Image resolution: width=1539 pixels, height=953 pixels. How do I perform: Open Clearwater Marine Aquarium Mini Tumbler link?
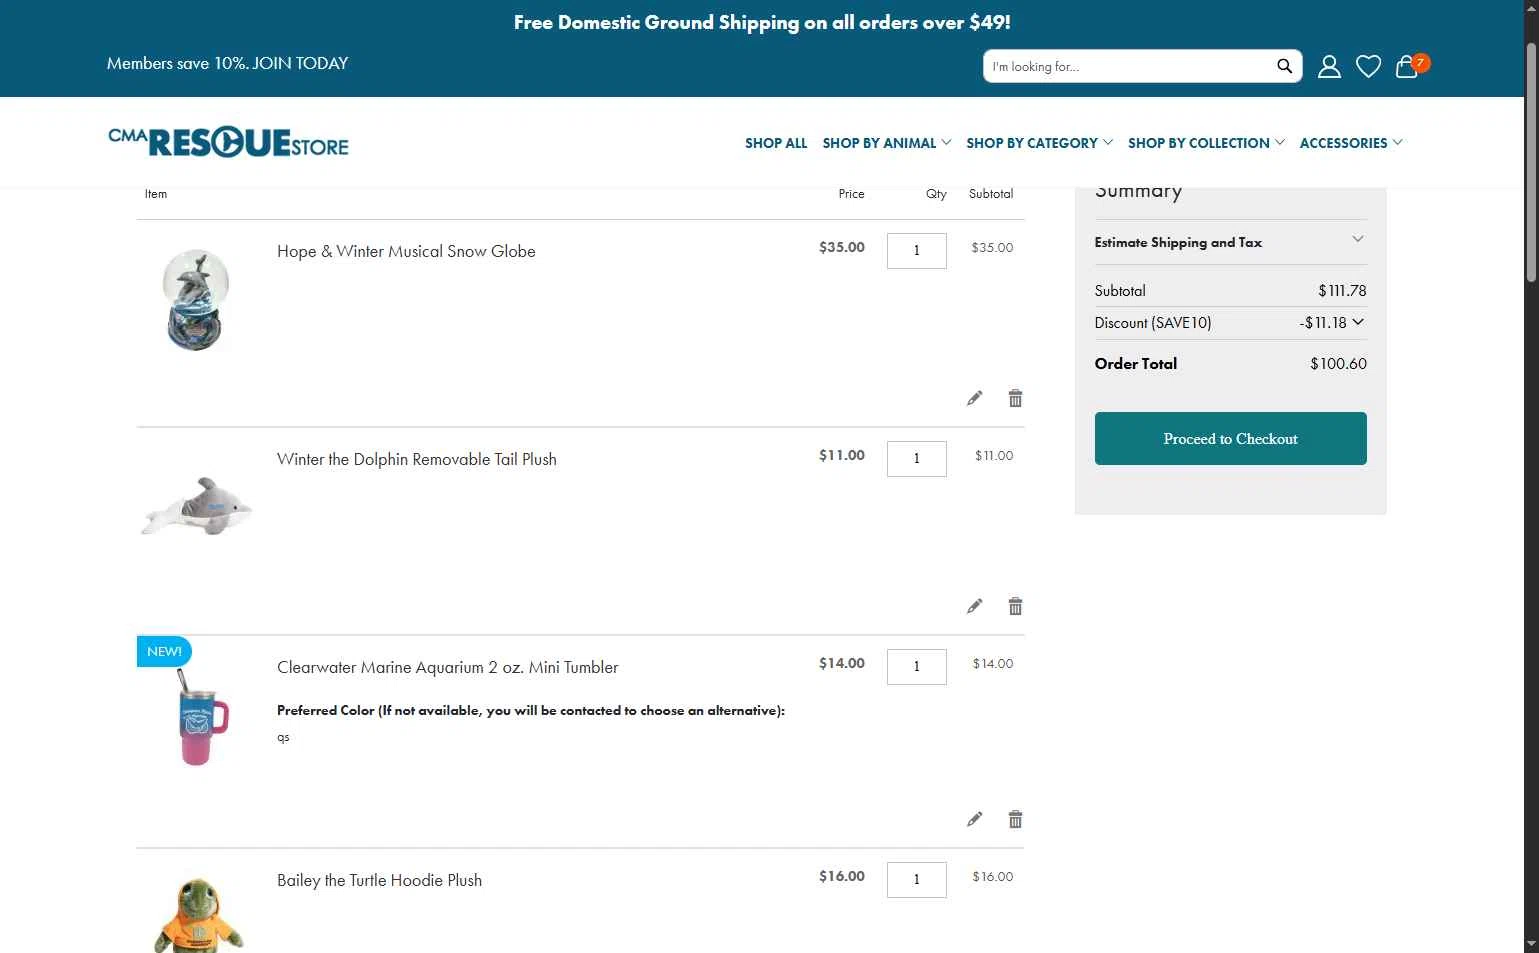[448, 667]
